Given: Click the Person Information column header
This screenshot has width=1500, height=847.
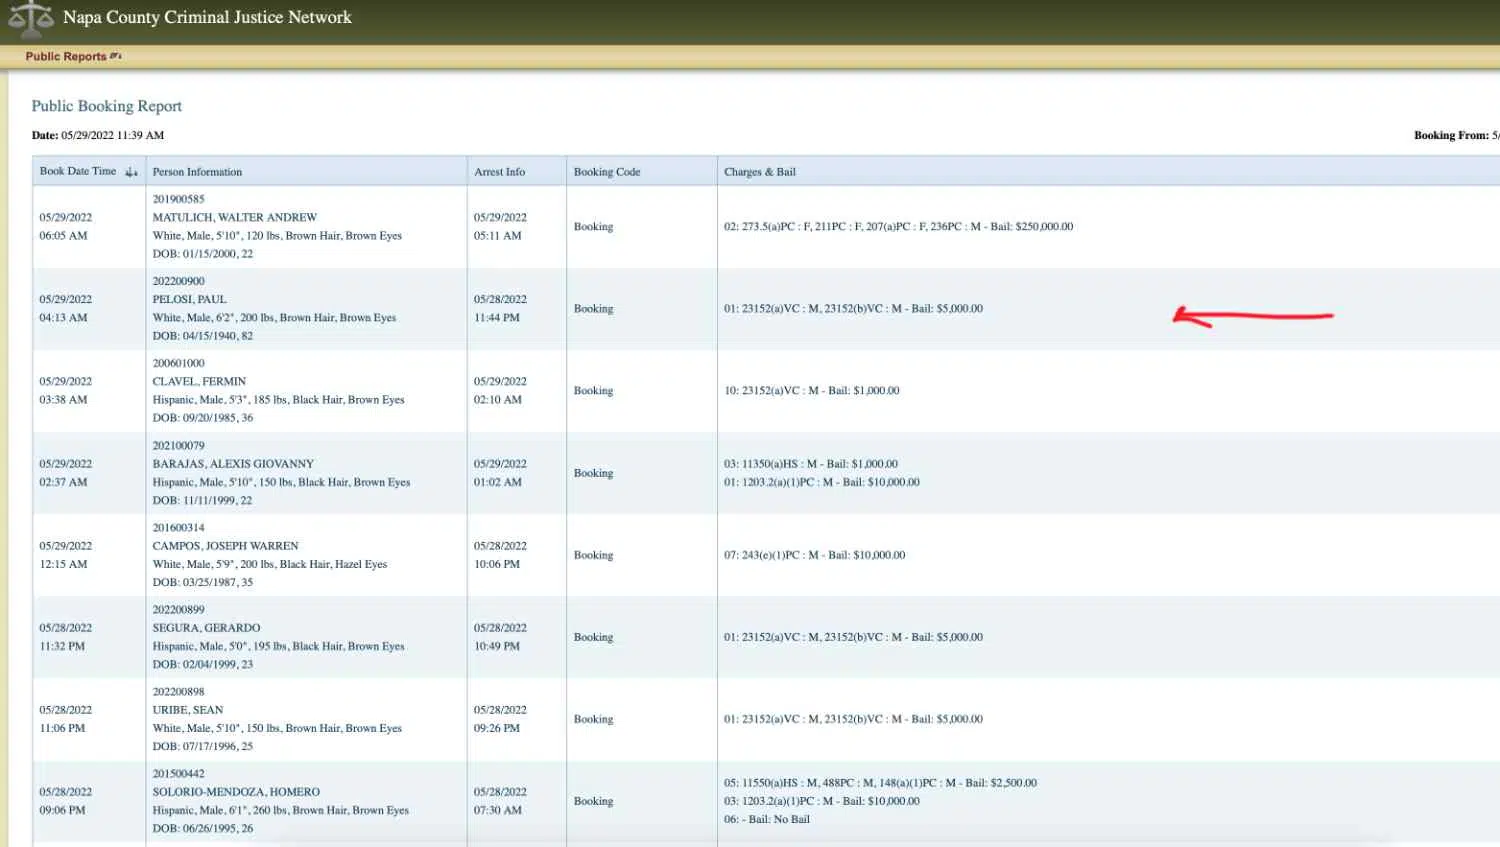Looking at the screenshot, I should pos(197,172).
